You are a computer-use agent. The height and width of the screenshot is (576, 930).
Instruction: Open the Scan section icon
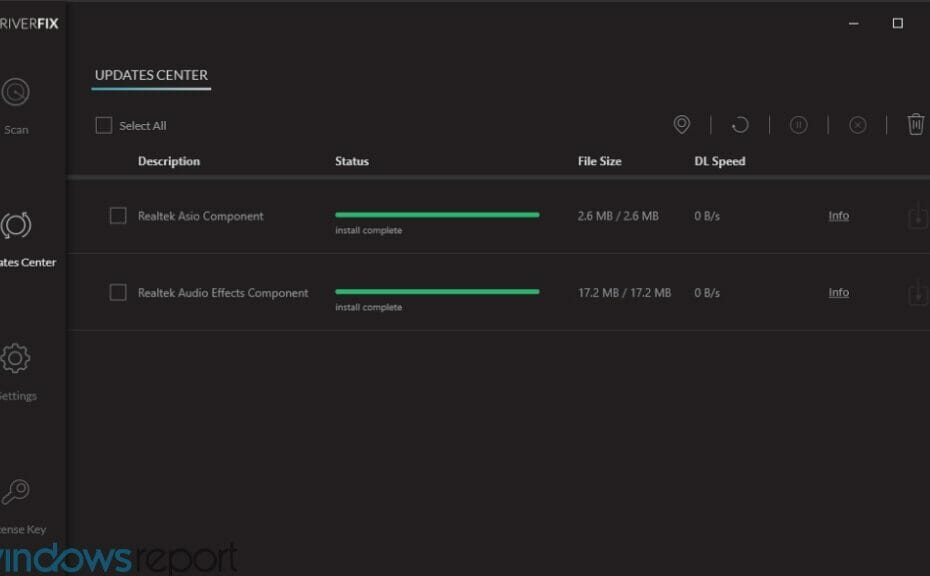15,92
